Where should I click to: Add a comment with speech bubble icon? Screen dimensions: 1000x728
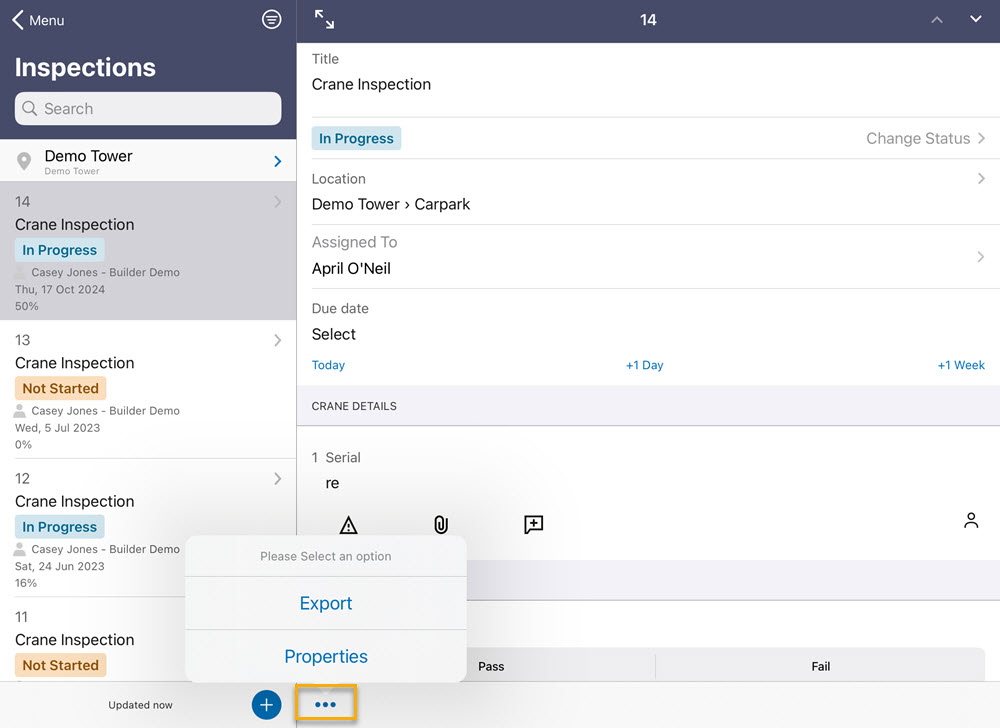(533, 525)
